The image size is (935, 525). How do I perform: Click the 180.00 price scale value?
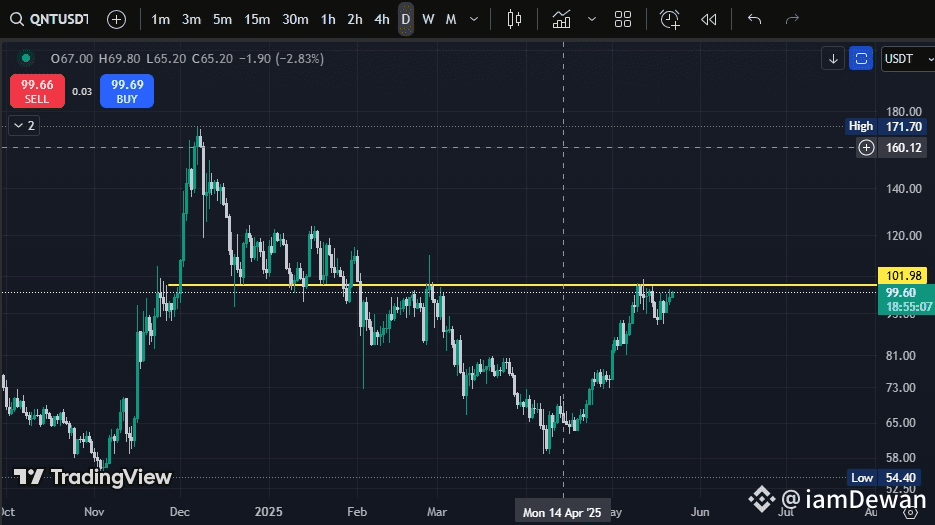903,112
